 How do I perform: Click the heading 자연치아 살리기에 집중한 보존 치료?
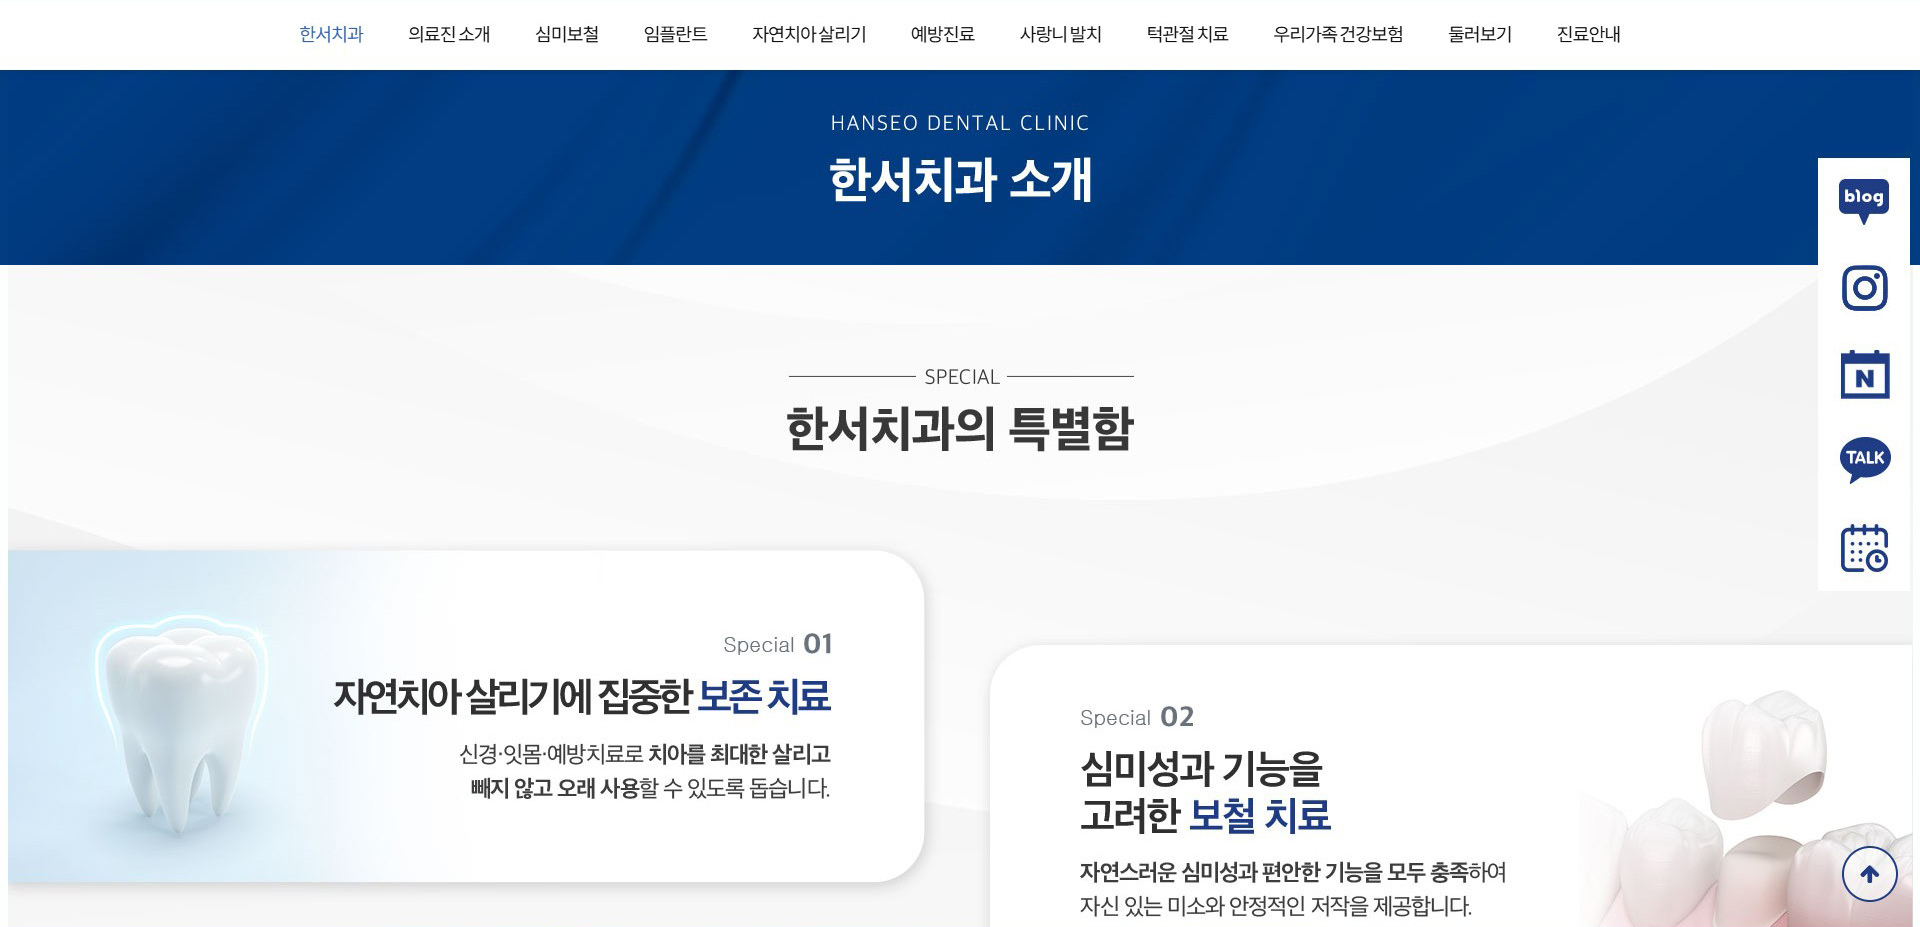click(582, 696)
